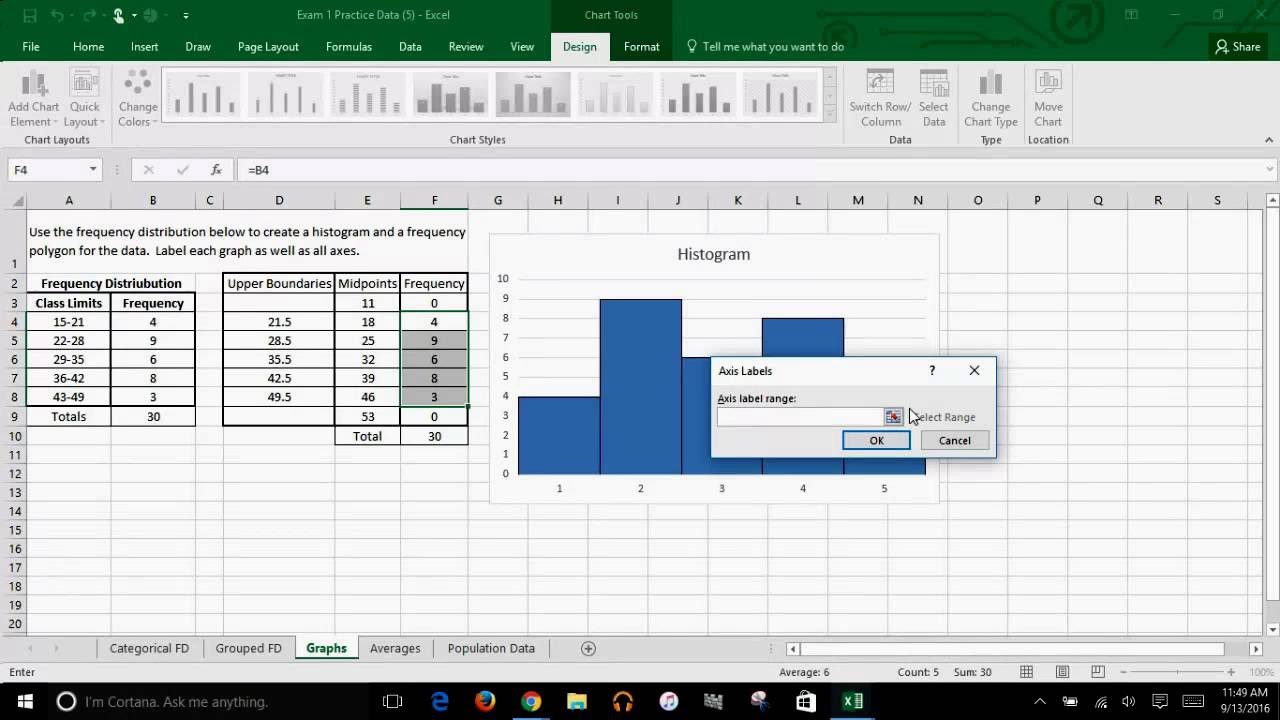The height and width of the screenshot is (720, 1280).
Task: Expand the formula bar chevron
Action: click(1270, 170)
